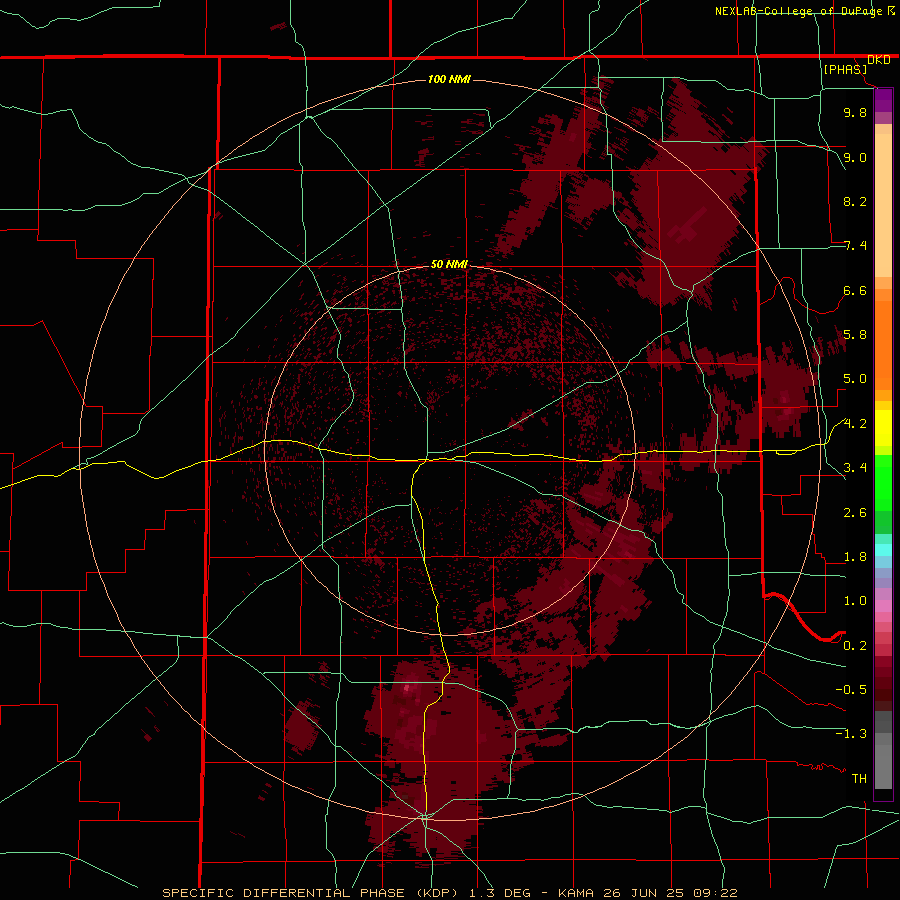Pick the pink segment of the color bar

(883, 606)
